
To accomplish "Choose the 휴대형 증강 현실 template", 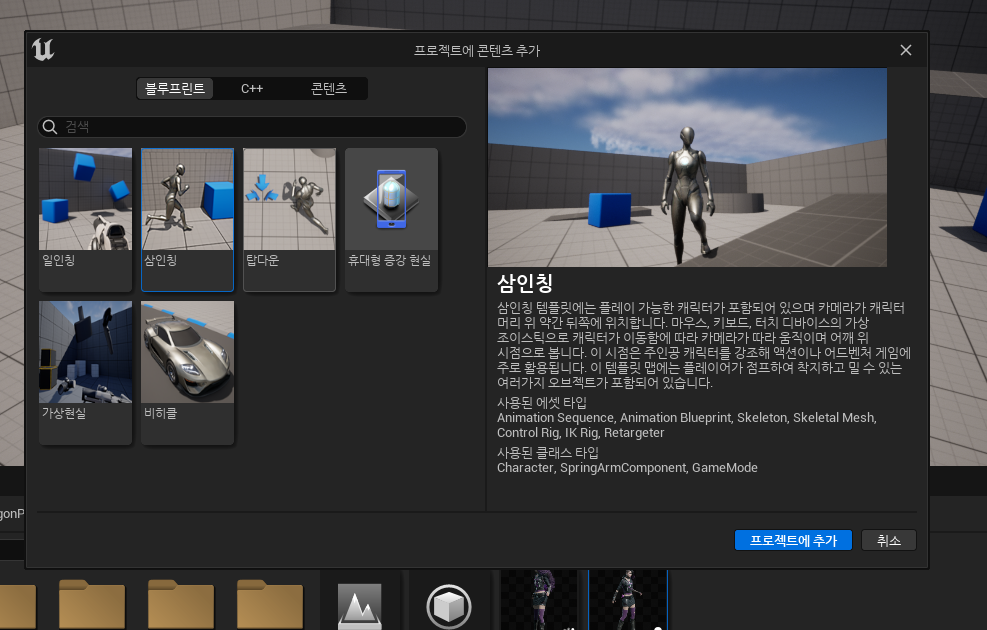I will (x=392, y=220).
